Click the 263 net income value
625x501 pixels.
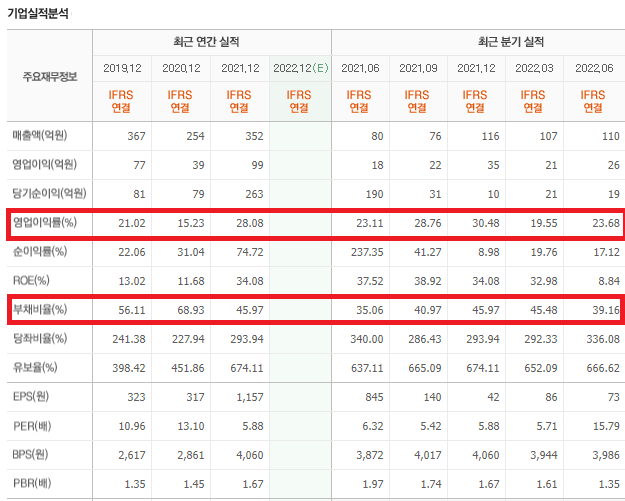254,194
